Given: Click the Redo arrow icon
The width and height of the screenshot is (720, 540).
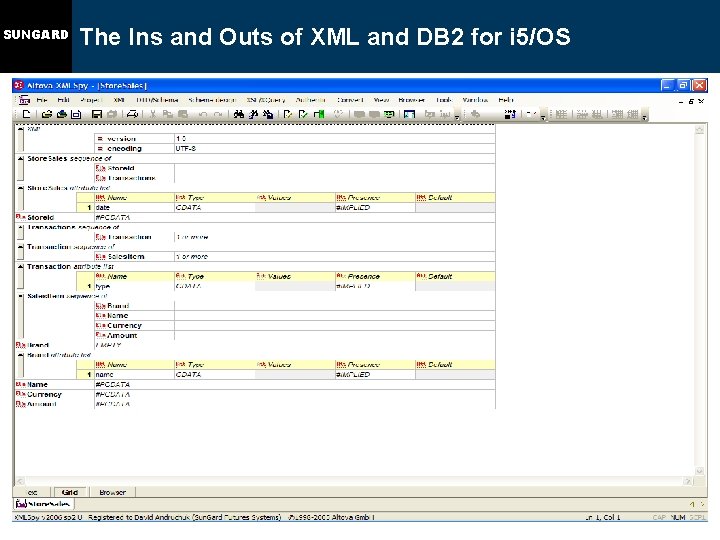Looking at the screenshot, I should [218, 114].
